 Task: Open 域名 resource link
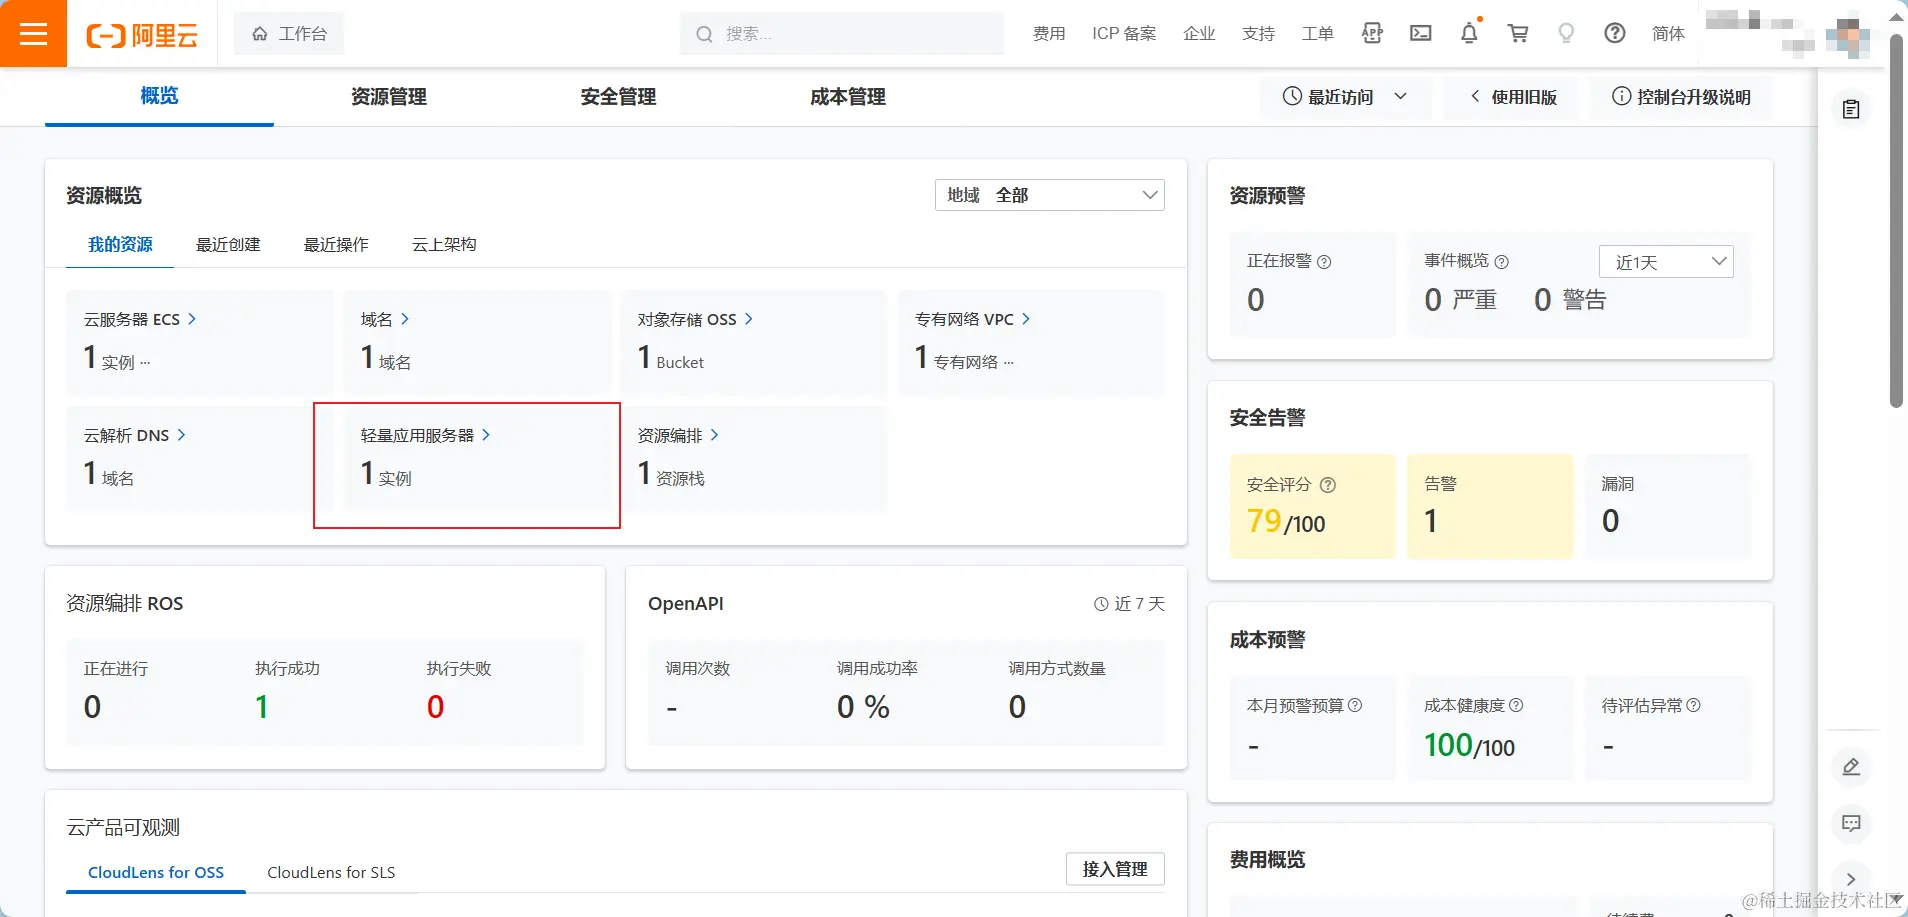[385, 319]
